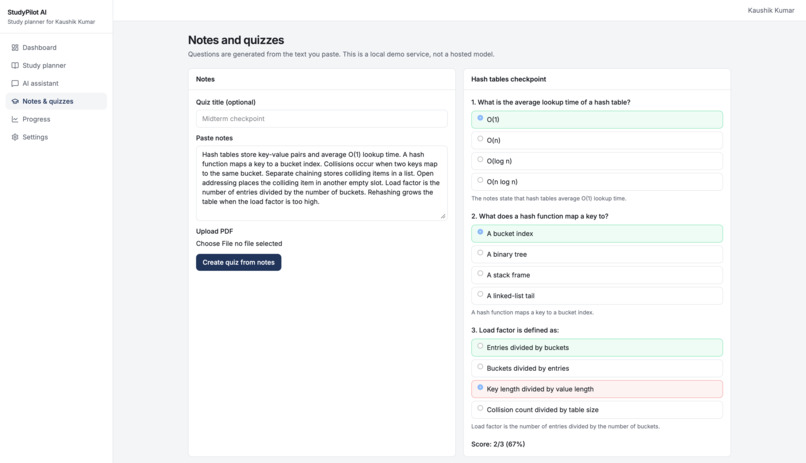This screenshot has width=806, height=463.
Task: Click the 'Upload PDF' label
Action: [x=214, y=231]
